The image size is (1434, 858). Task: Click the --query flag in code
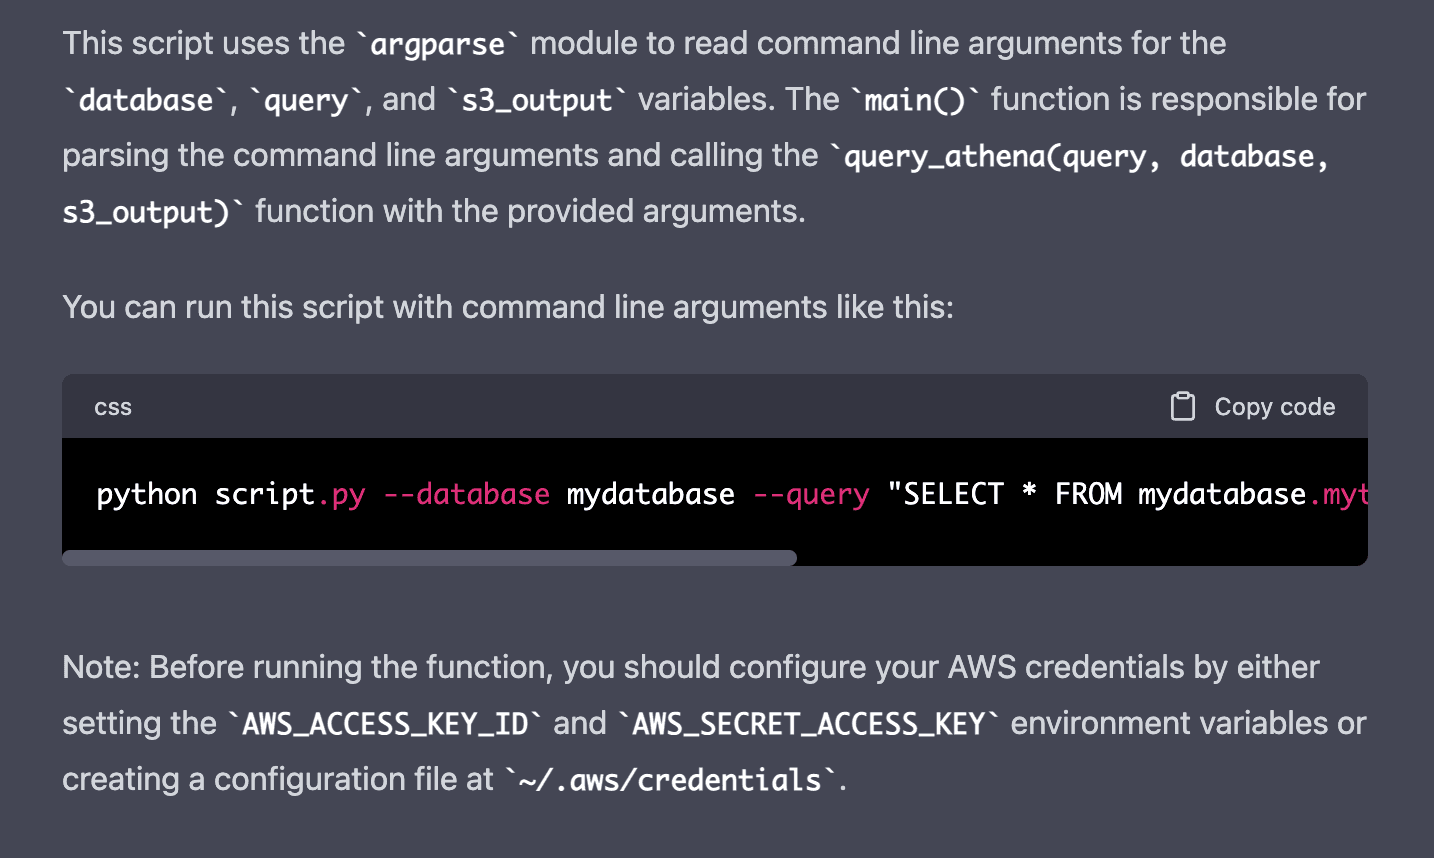pyautogui.click(x=810, y=495)
